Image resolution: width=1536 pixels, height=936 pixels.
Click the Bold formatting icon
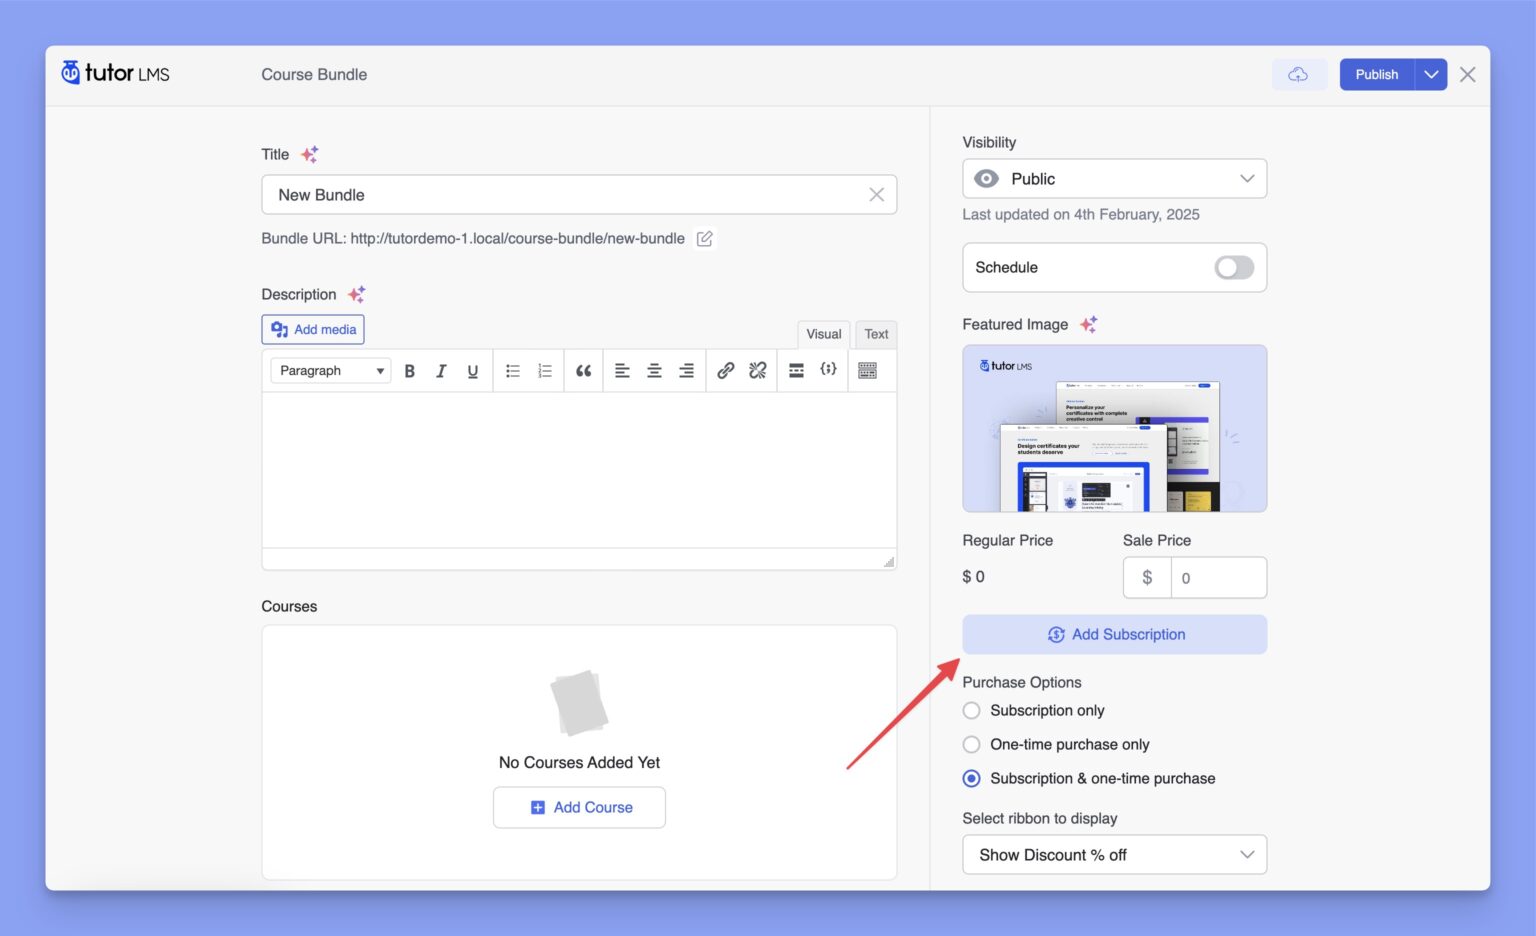pos(409,371)
